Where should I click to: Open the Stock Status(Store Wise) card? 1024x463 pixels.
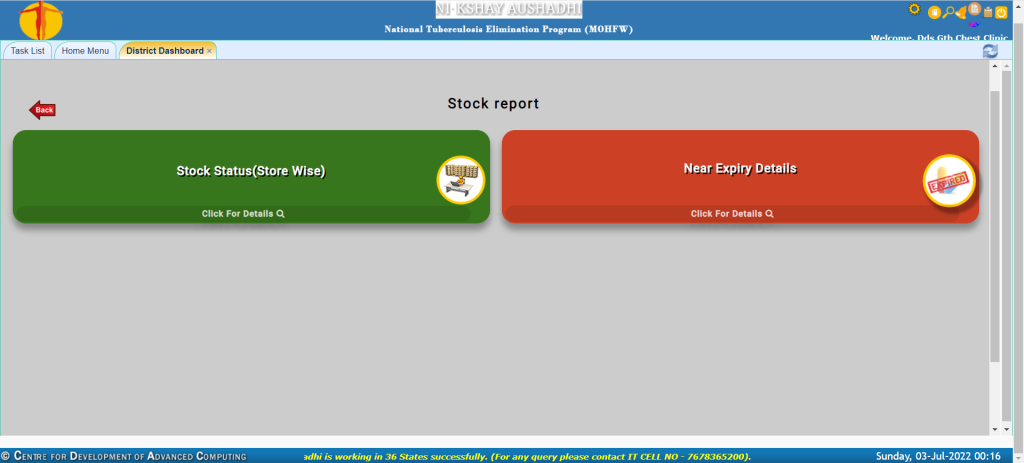251,176
